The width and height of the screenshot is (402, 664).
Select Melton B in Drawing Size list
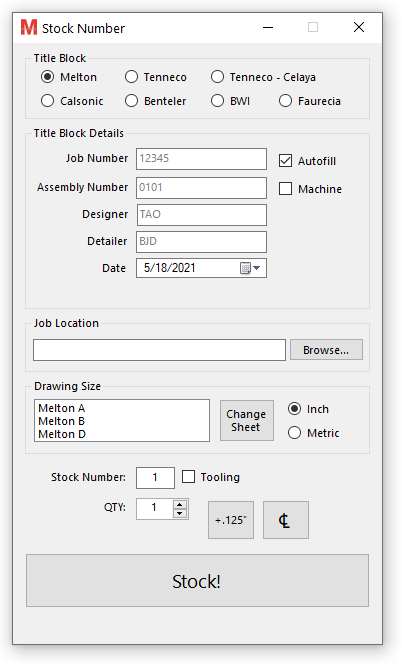(x=61, y=421)
